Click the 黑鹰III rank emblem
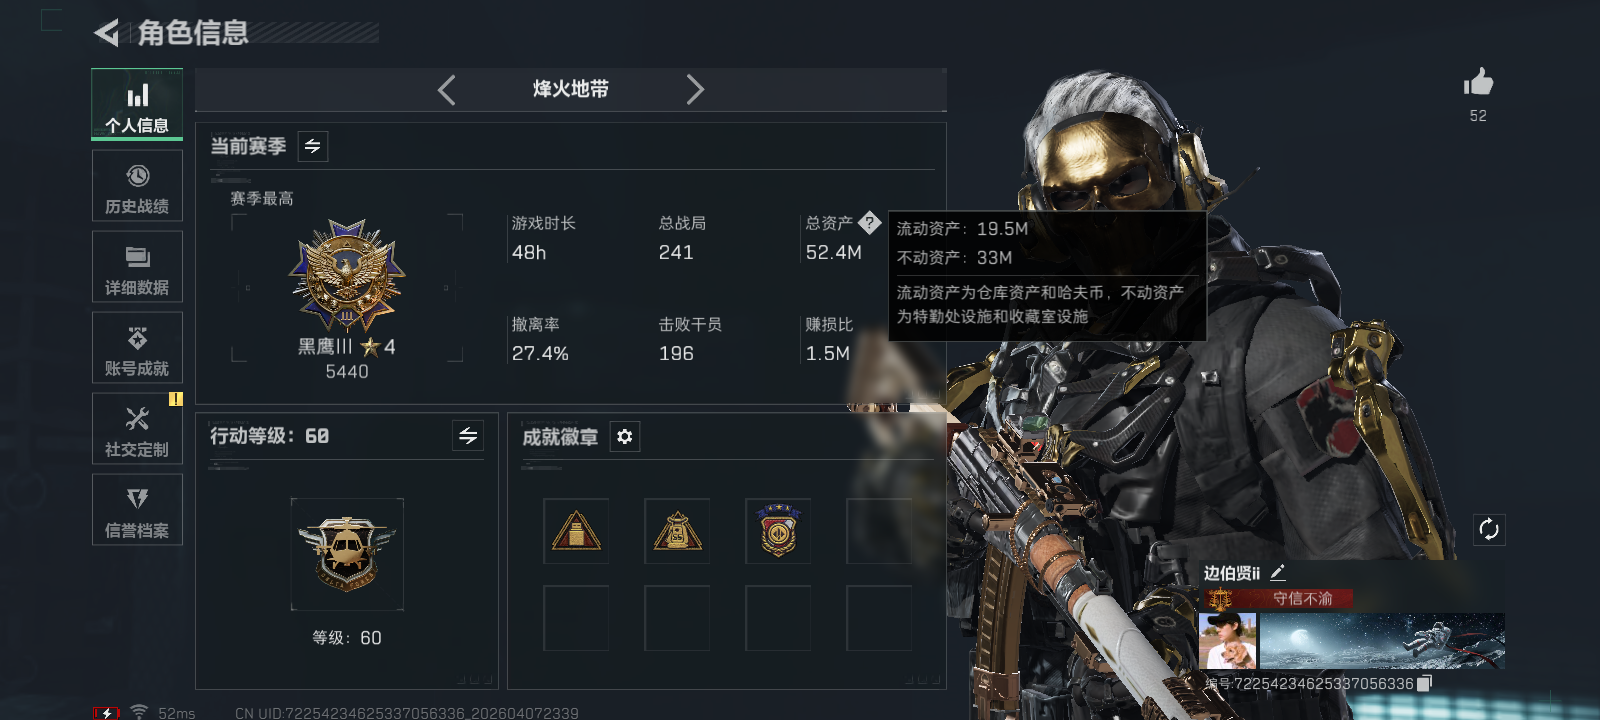This screenshot has height=720, width=1600. (x=347, y=277)
